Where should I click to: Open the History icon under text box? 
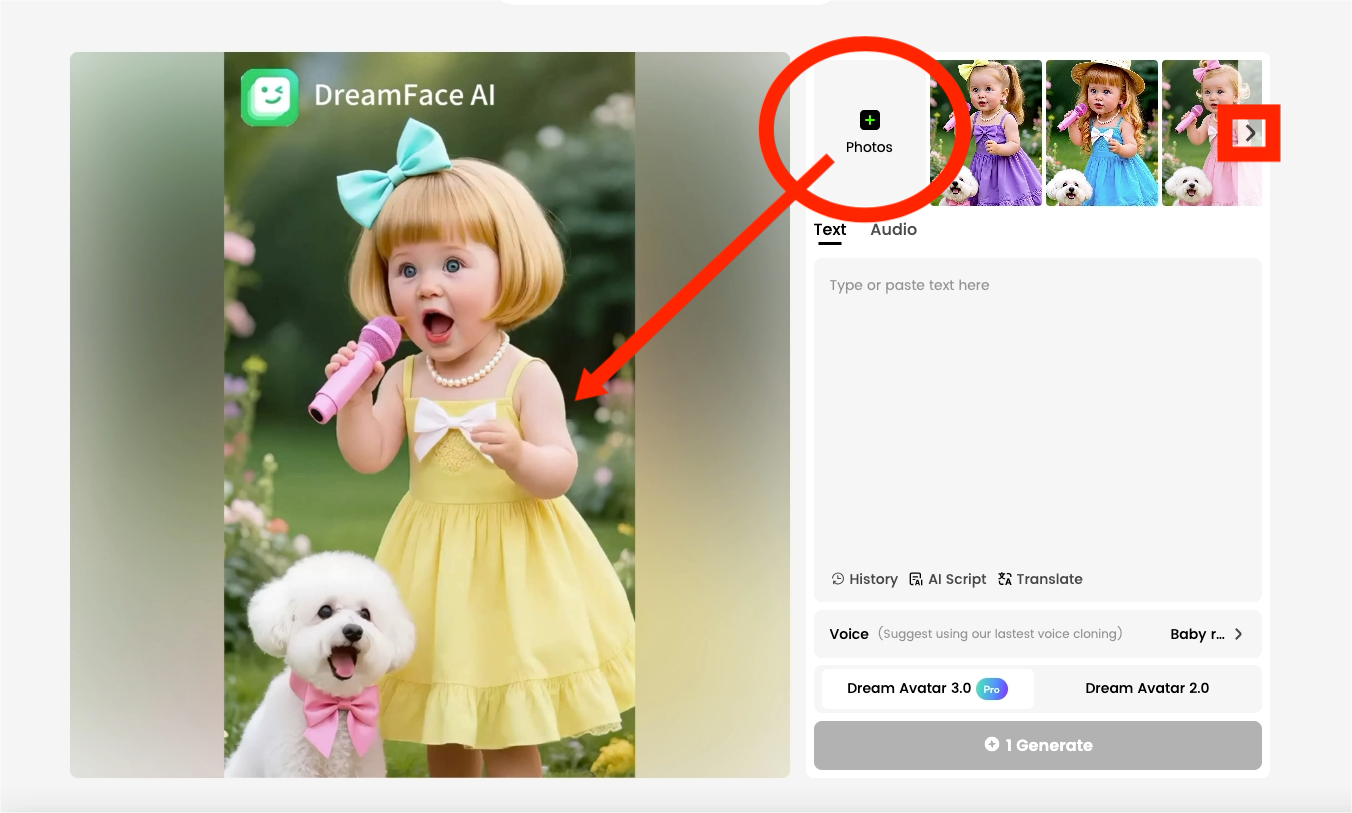point(838,579)
